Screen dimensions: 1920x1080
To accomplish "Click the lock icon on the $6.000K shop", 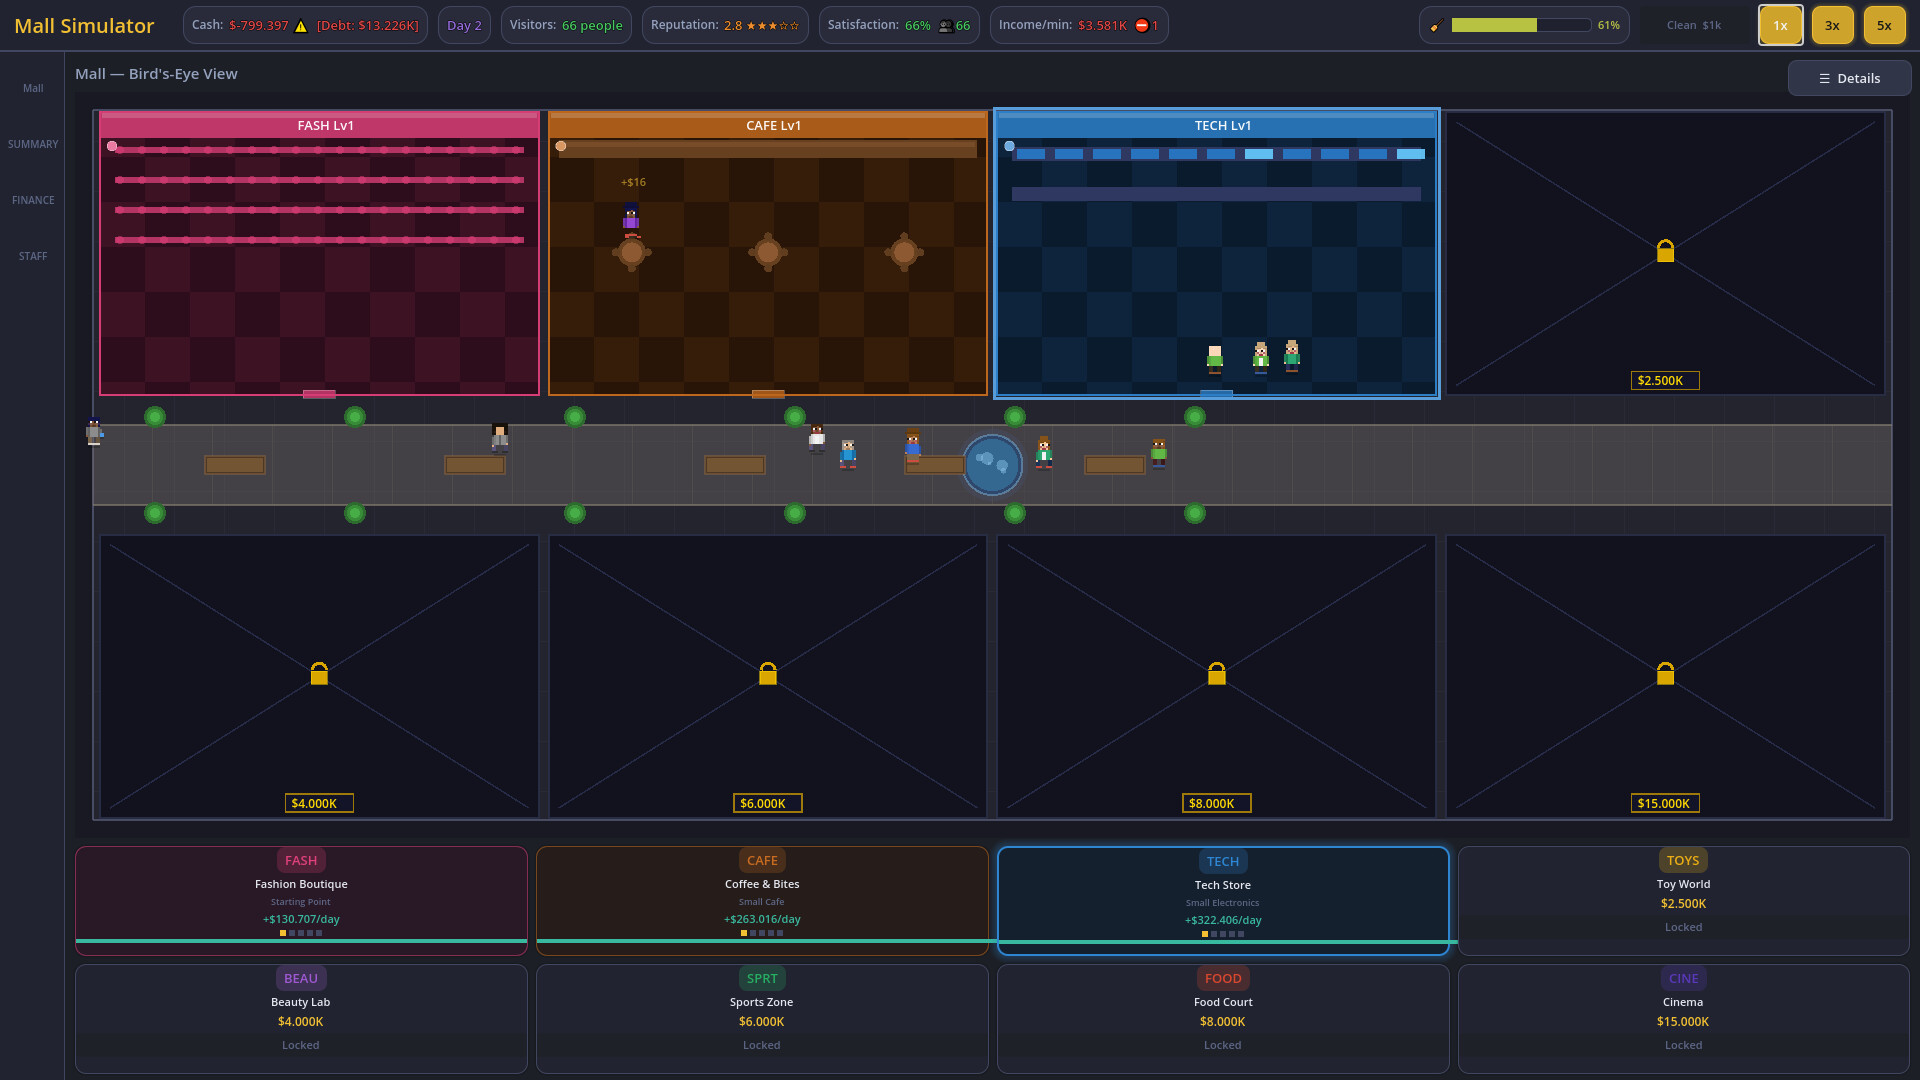I will tap(768, 673).
